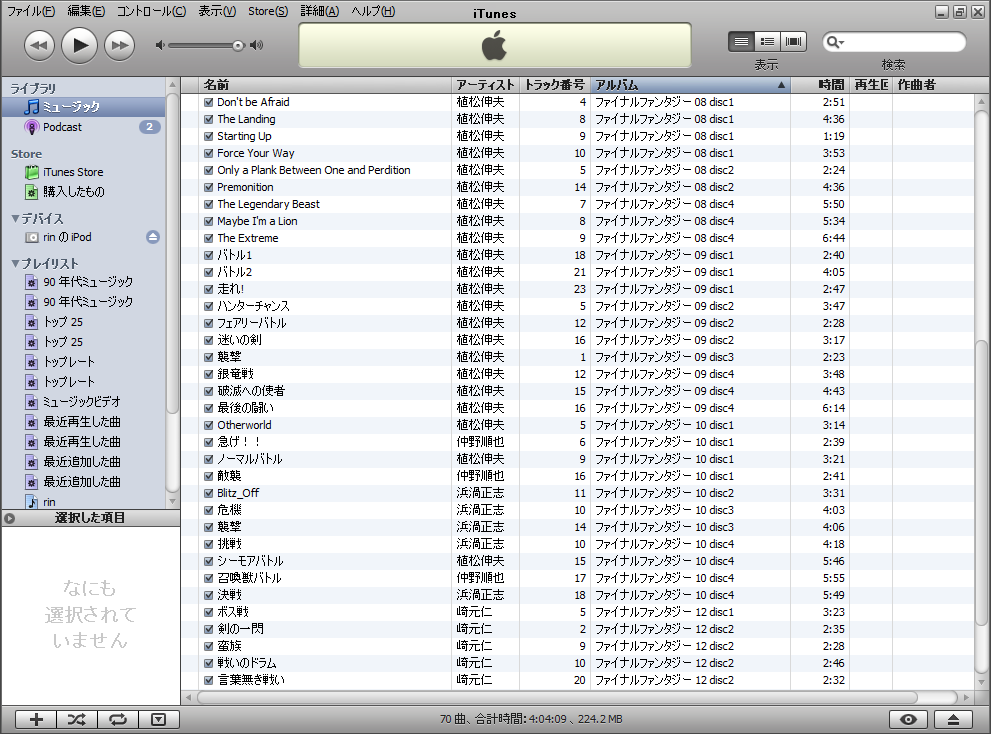Select the ノーマルバトル track
The height and width of the screenshot is (734, 991).
250,459
